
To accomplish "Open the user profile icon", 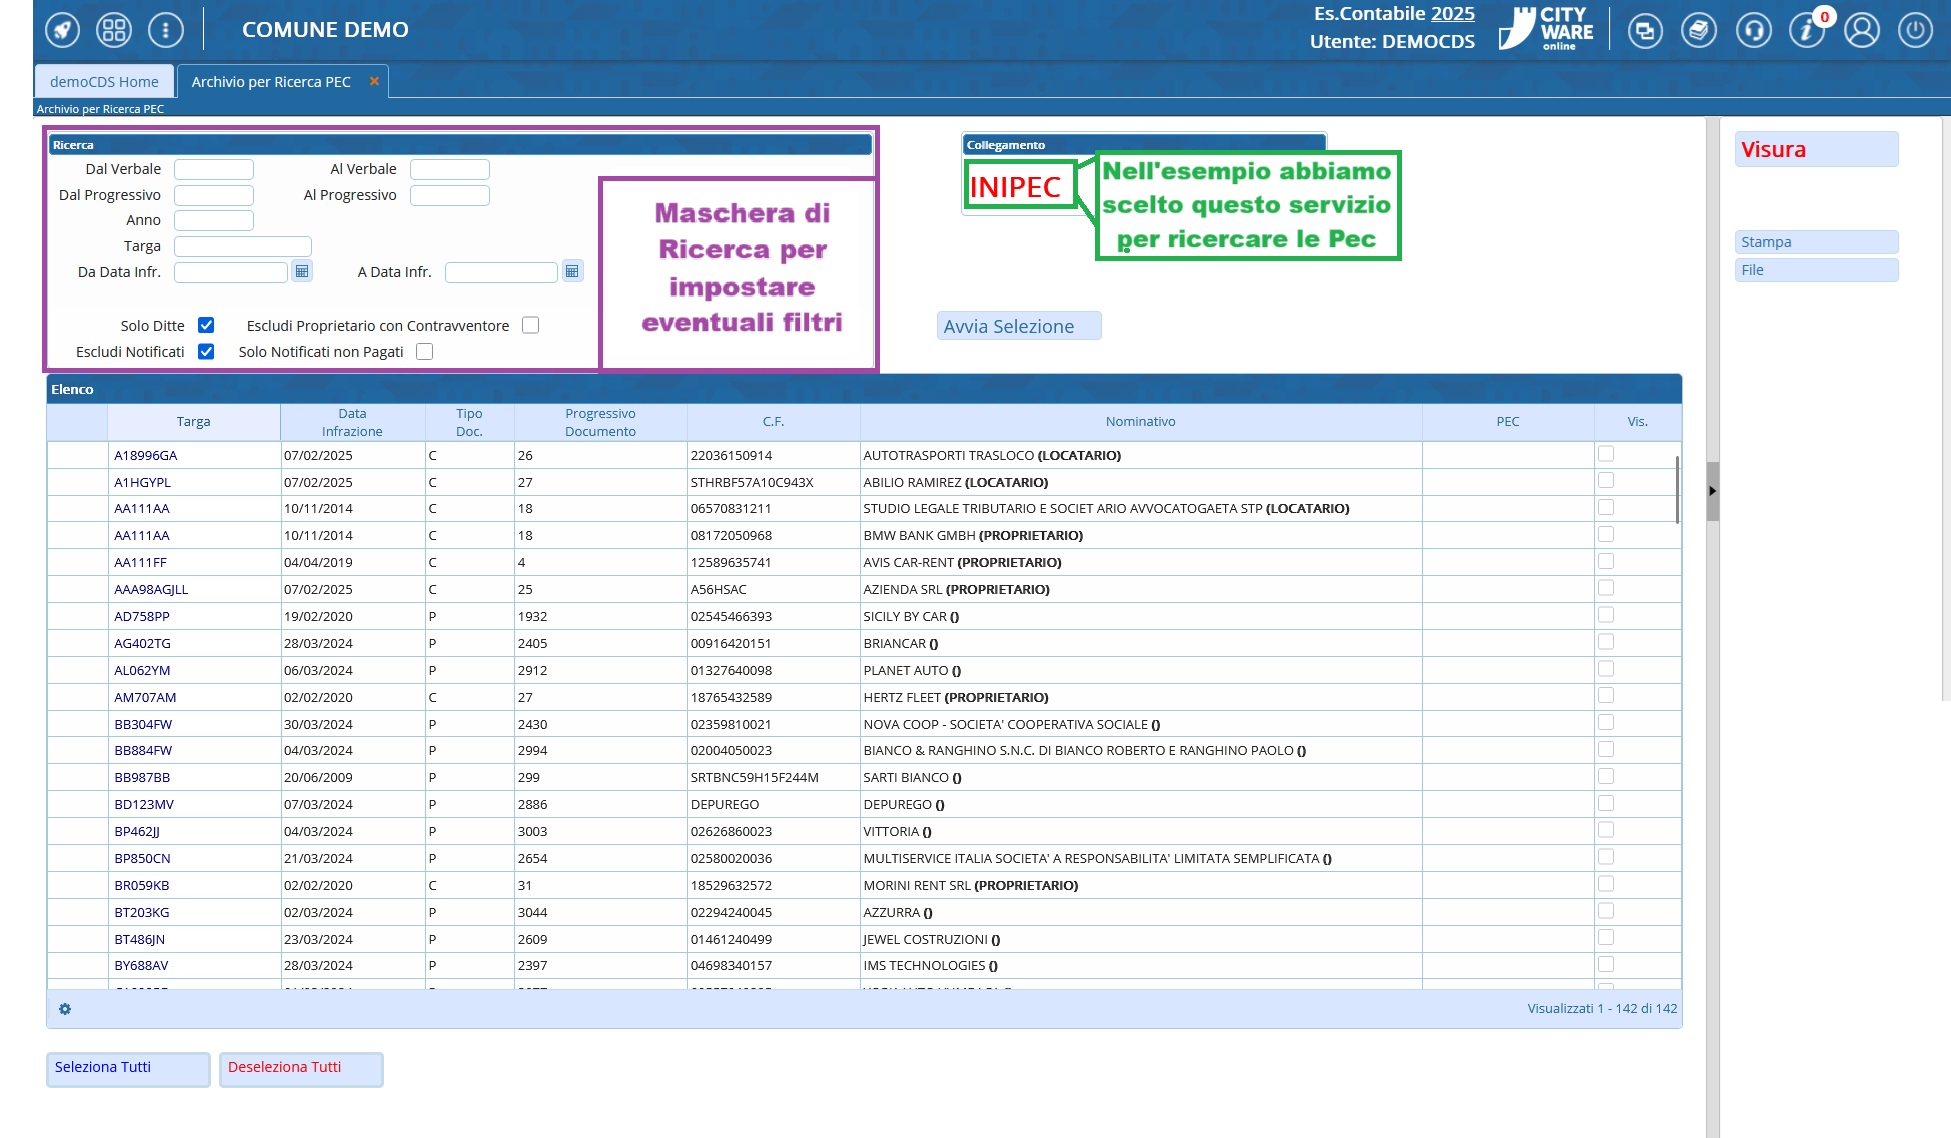I will coord(1862,30).
